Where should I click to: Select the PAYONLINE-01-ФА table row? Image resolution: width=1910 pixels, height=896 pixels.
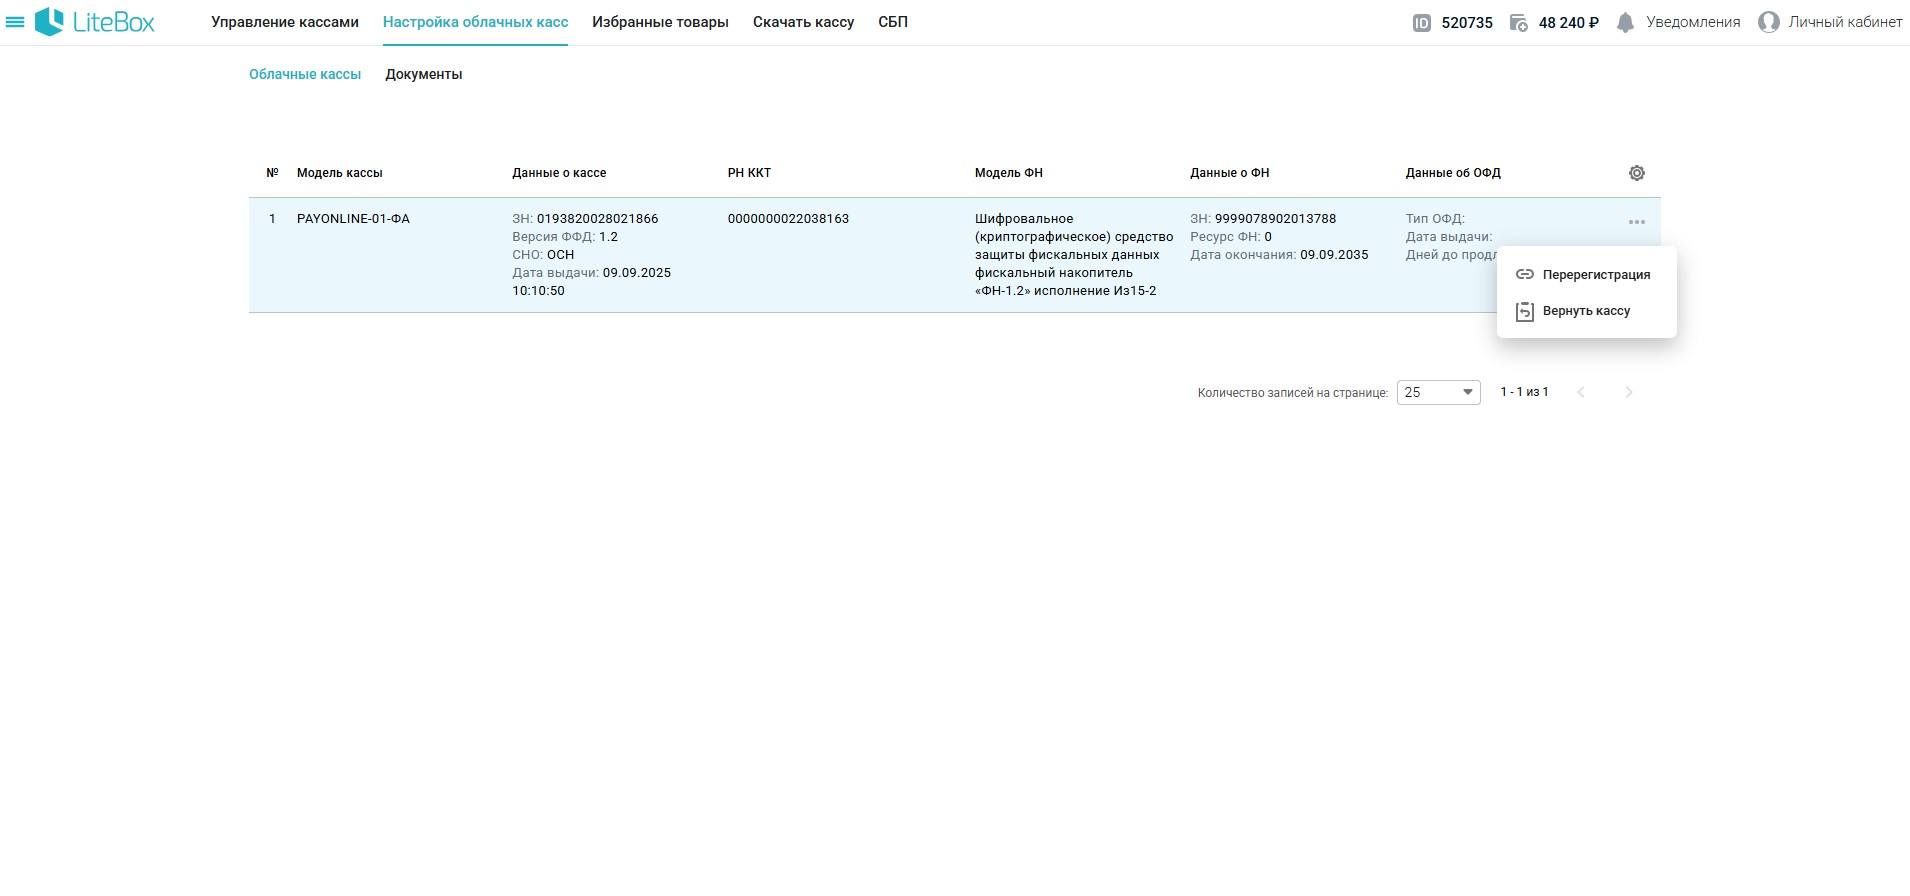click(x=353, y=219)
